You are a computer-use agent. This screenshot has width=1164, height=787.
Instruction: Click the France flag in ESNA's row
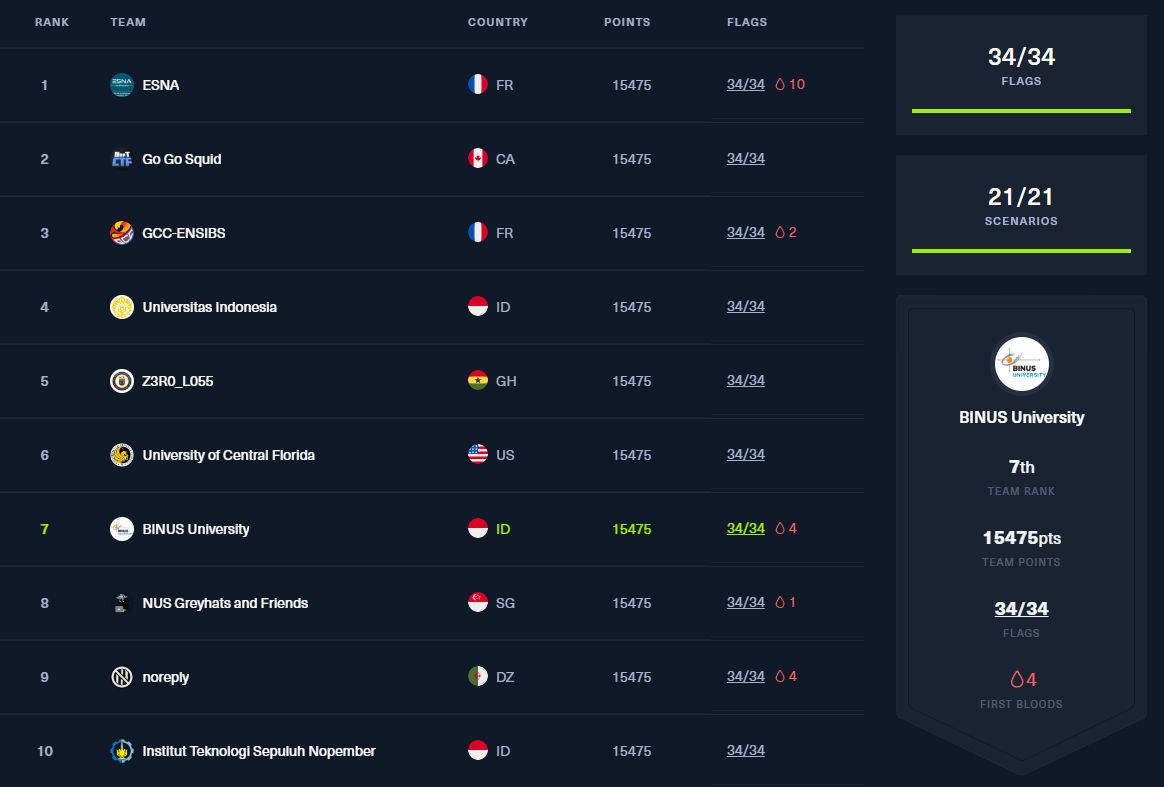(478, 85)
